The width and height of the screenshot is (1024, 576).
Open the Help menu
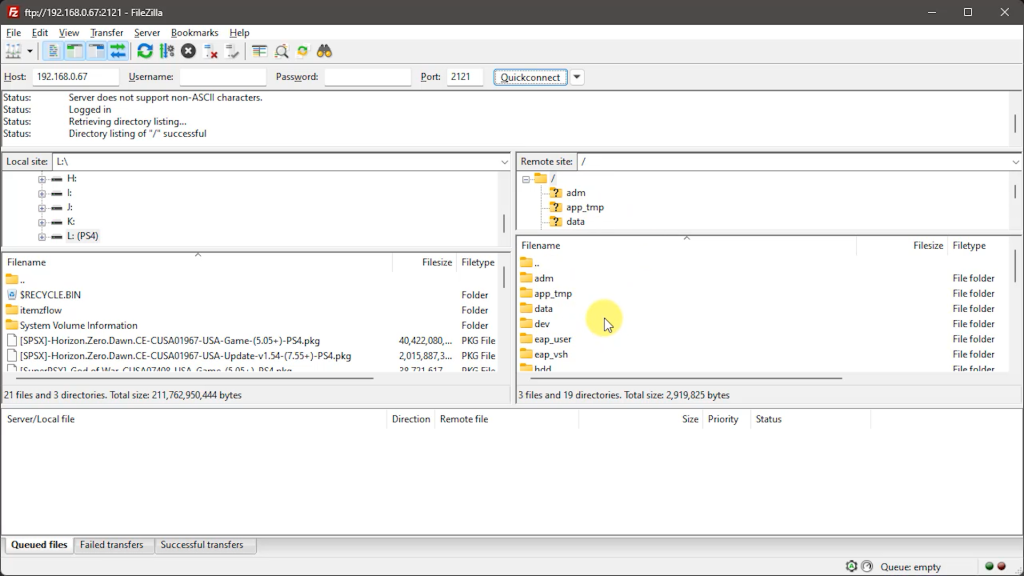(x=239, y=33)
